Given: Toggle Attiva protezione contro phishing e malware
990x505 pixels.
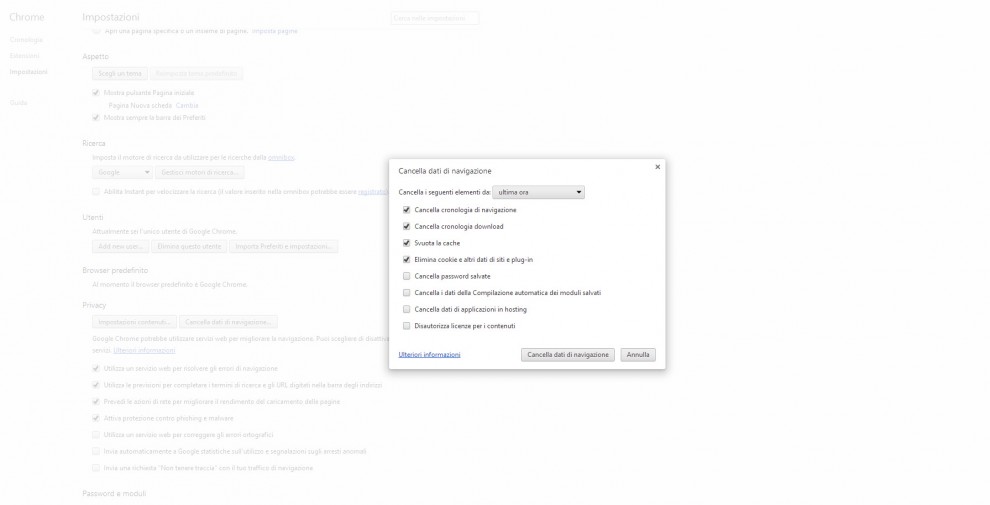Looking at the screenshot, I should [96, 418].
